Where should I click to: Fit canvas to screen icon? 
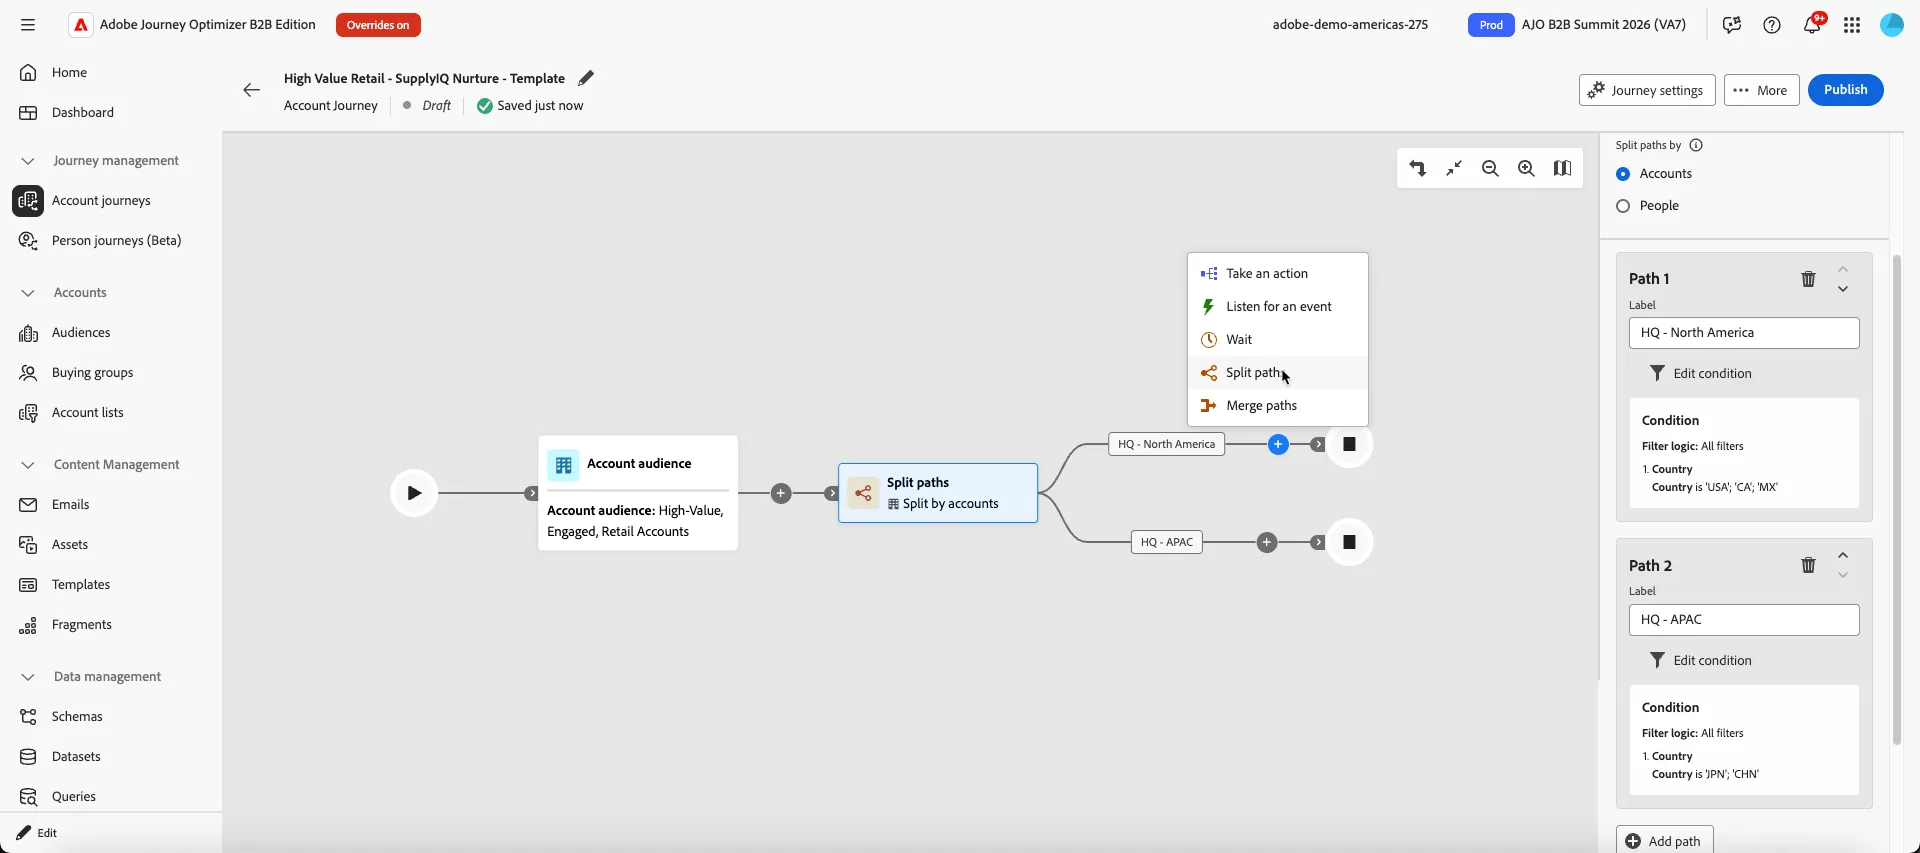point(1454,168)
